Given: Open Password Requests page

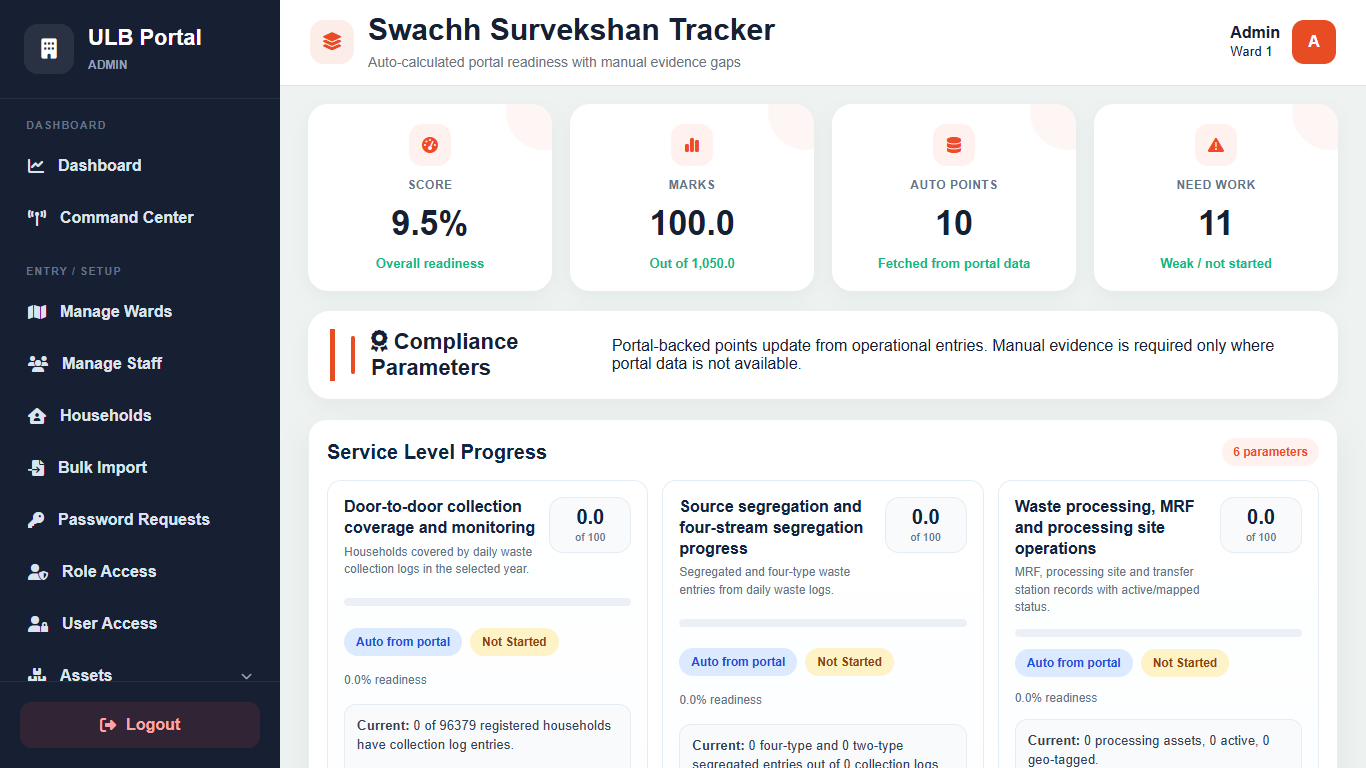Looking at the screenshot, I should click(x=140, y=520).
